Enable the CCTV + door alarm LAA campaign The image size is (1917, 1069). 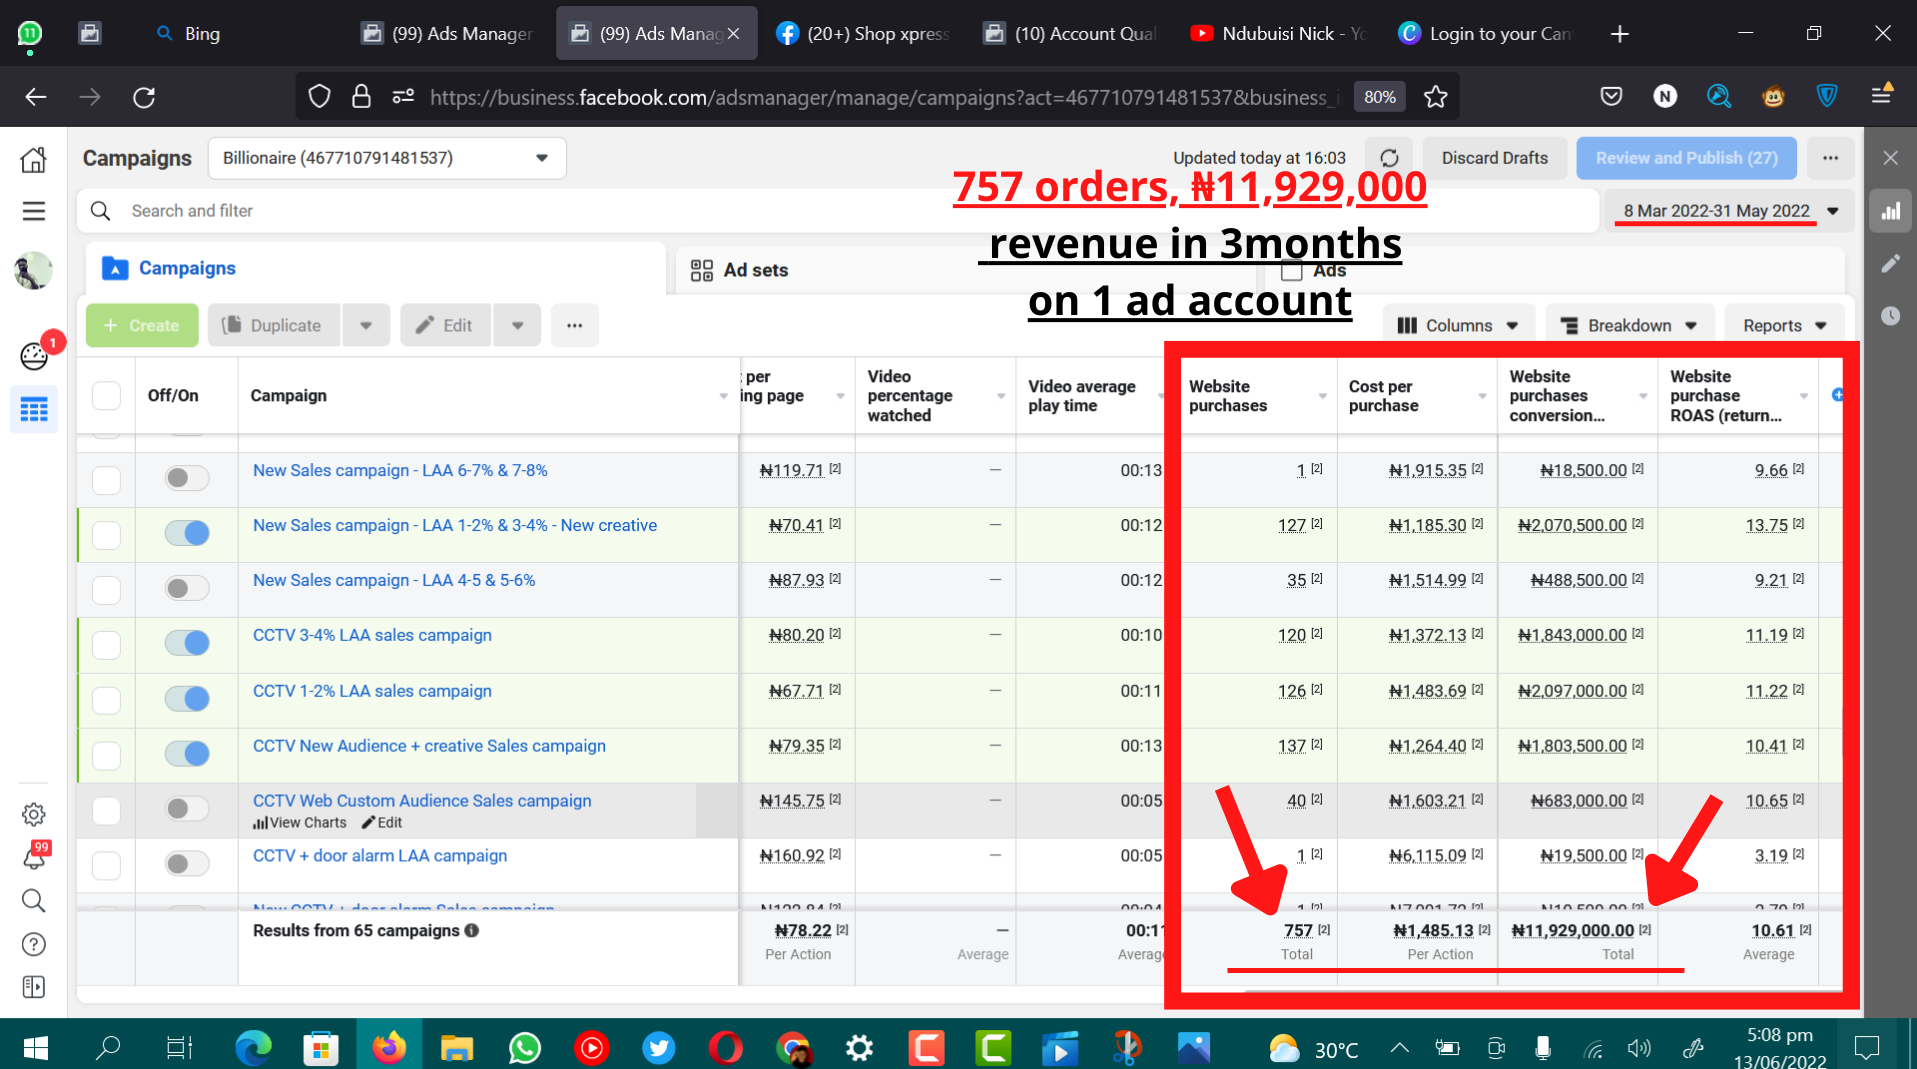click(187, 863)
